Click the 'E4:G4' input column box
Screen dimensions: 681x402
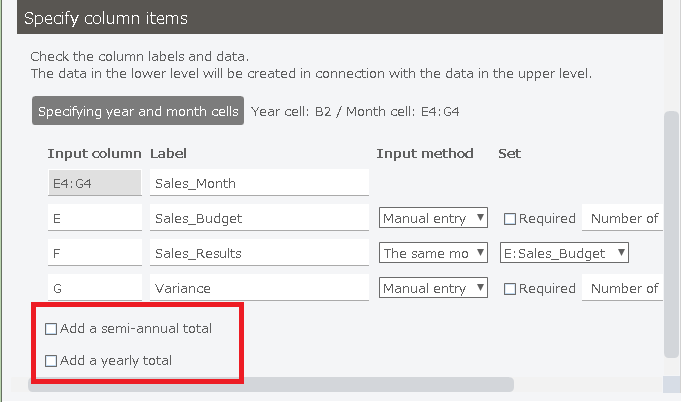[95, 184]
